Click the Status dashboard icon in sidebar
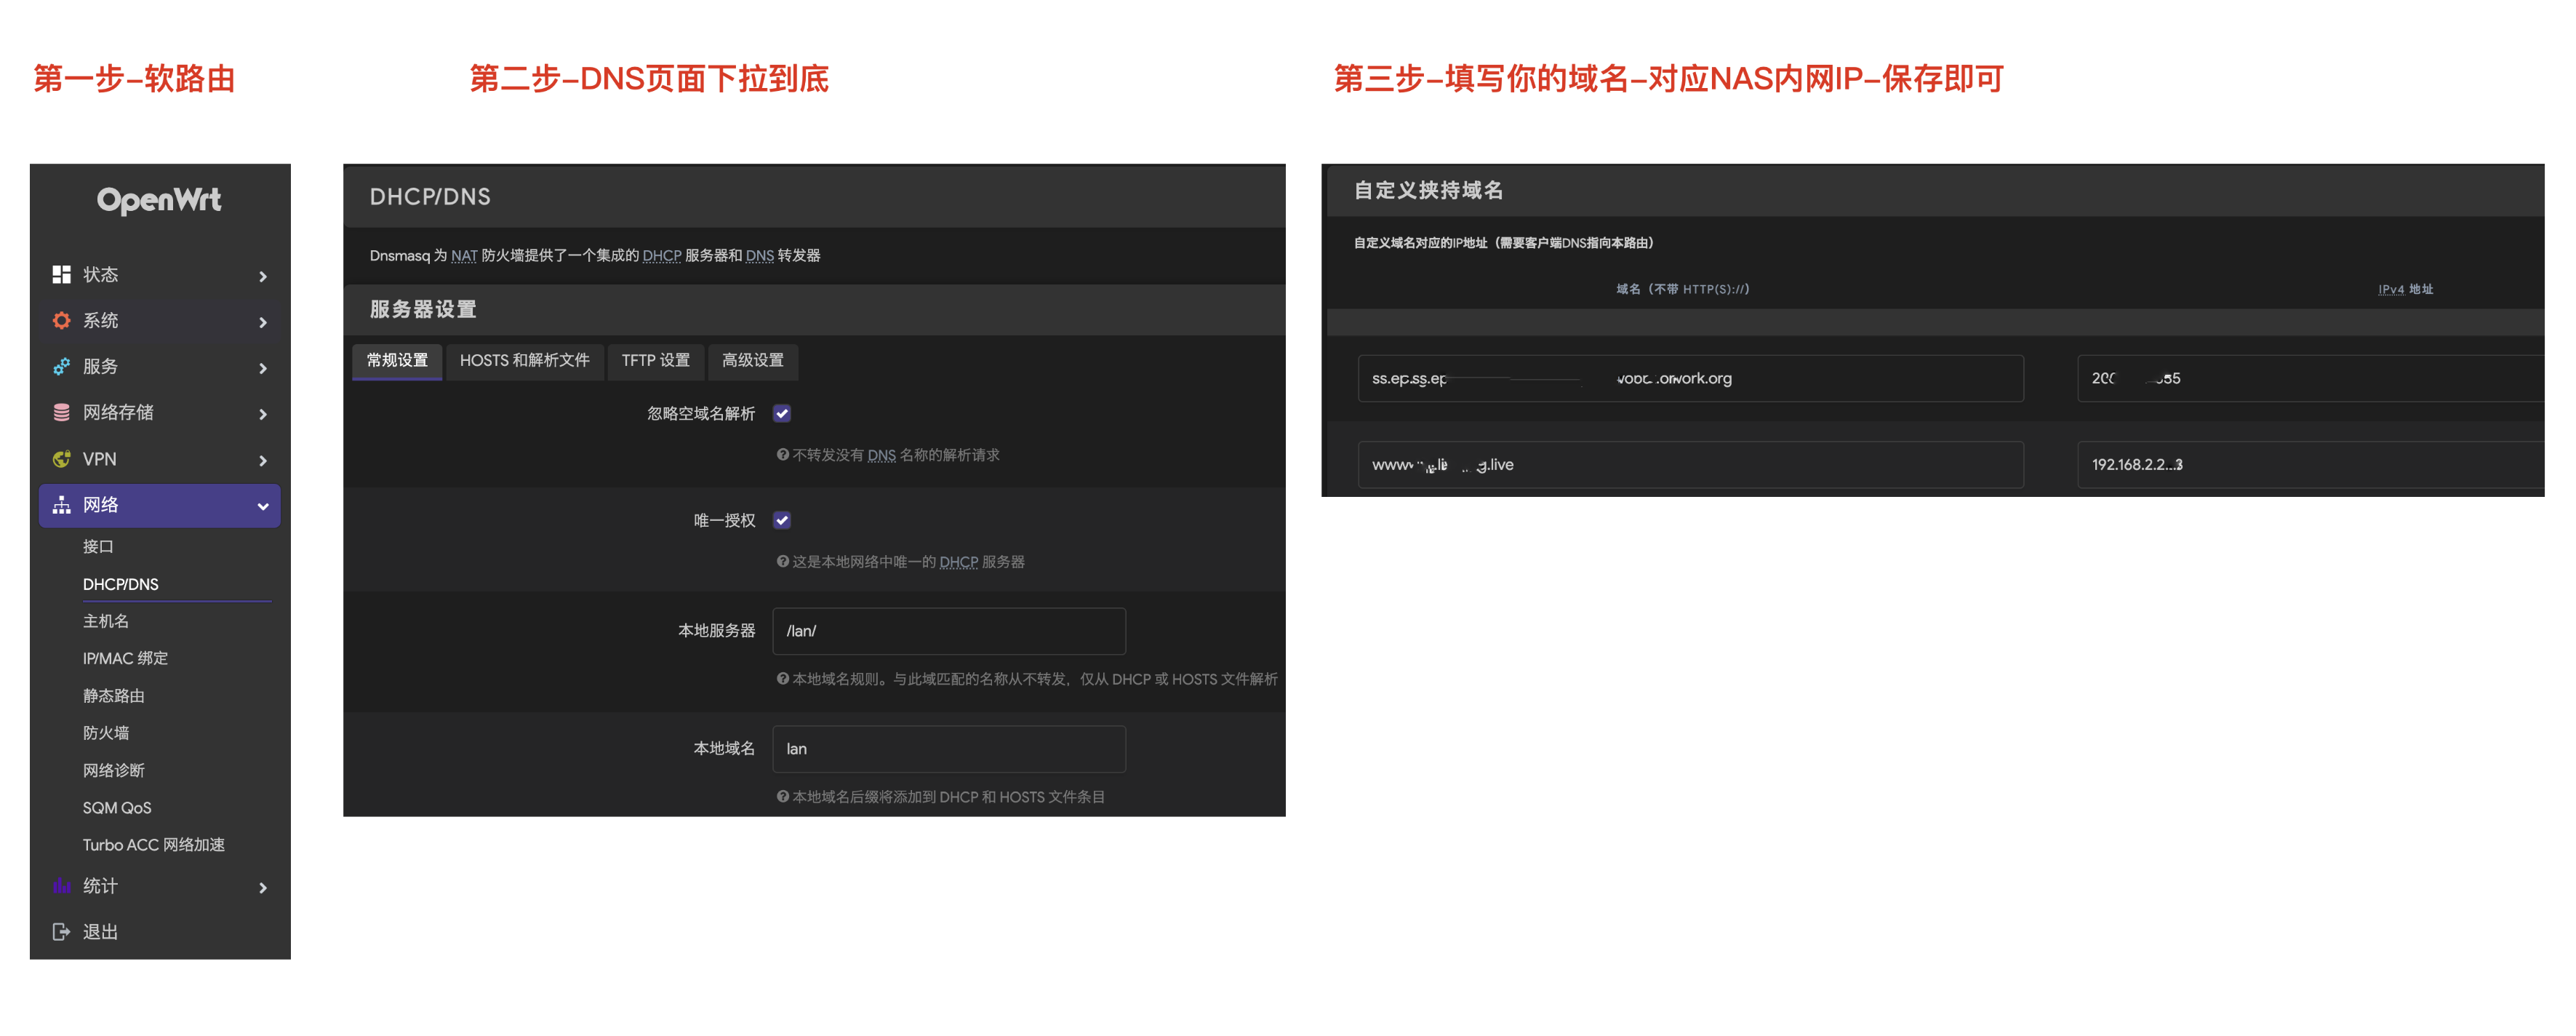The image size is (2576, 1036). pyautogui.click(x=61, y=274)
